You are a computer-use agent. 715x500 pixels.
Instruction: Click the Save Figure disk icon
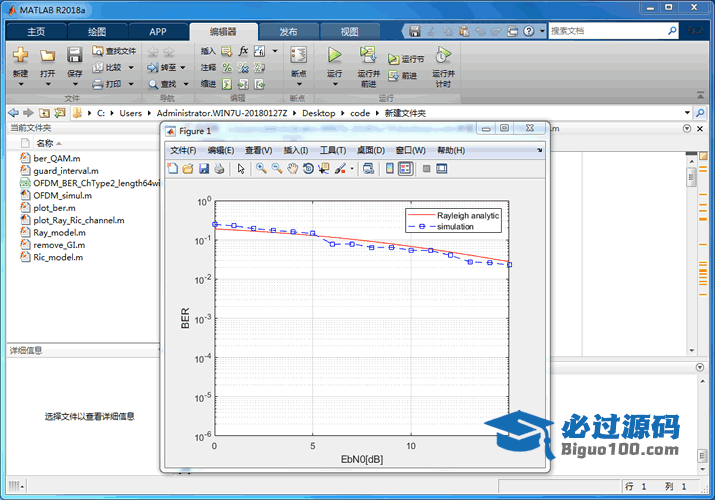click(x=204, y=169)
